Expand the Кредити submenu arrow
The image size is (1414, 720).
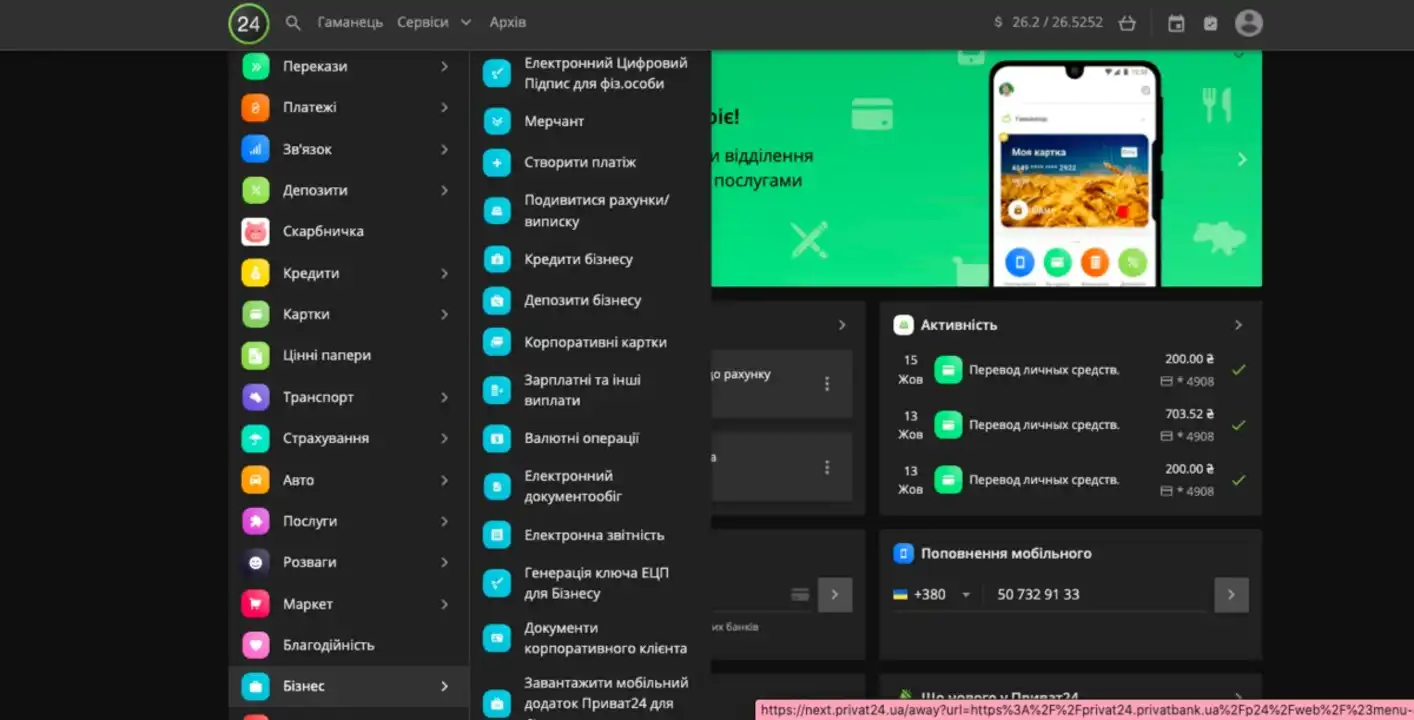click(445, 273)
